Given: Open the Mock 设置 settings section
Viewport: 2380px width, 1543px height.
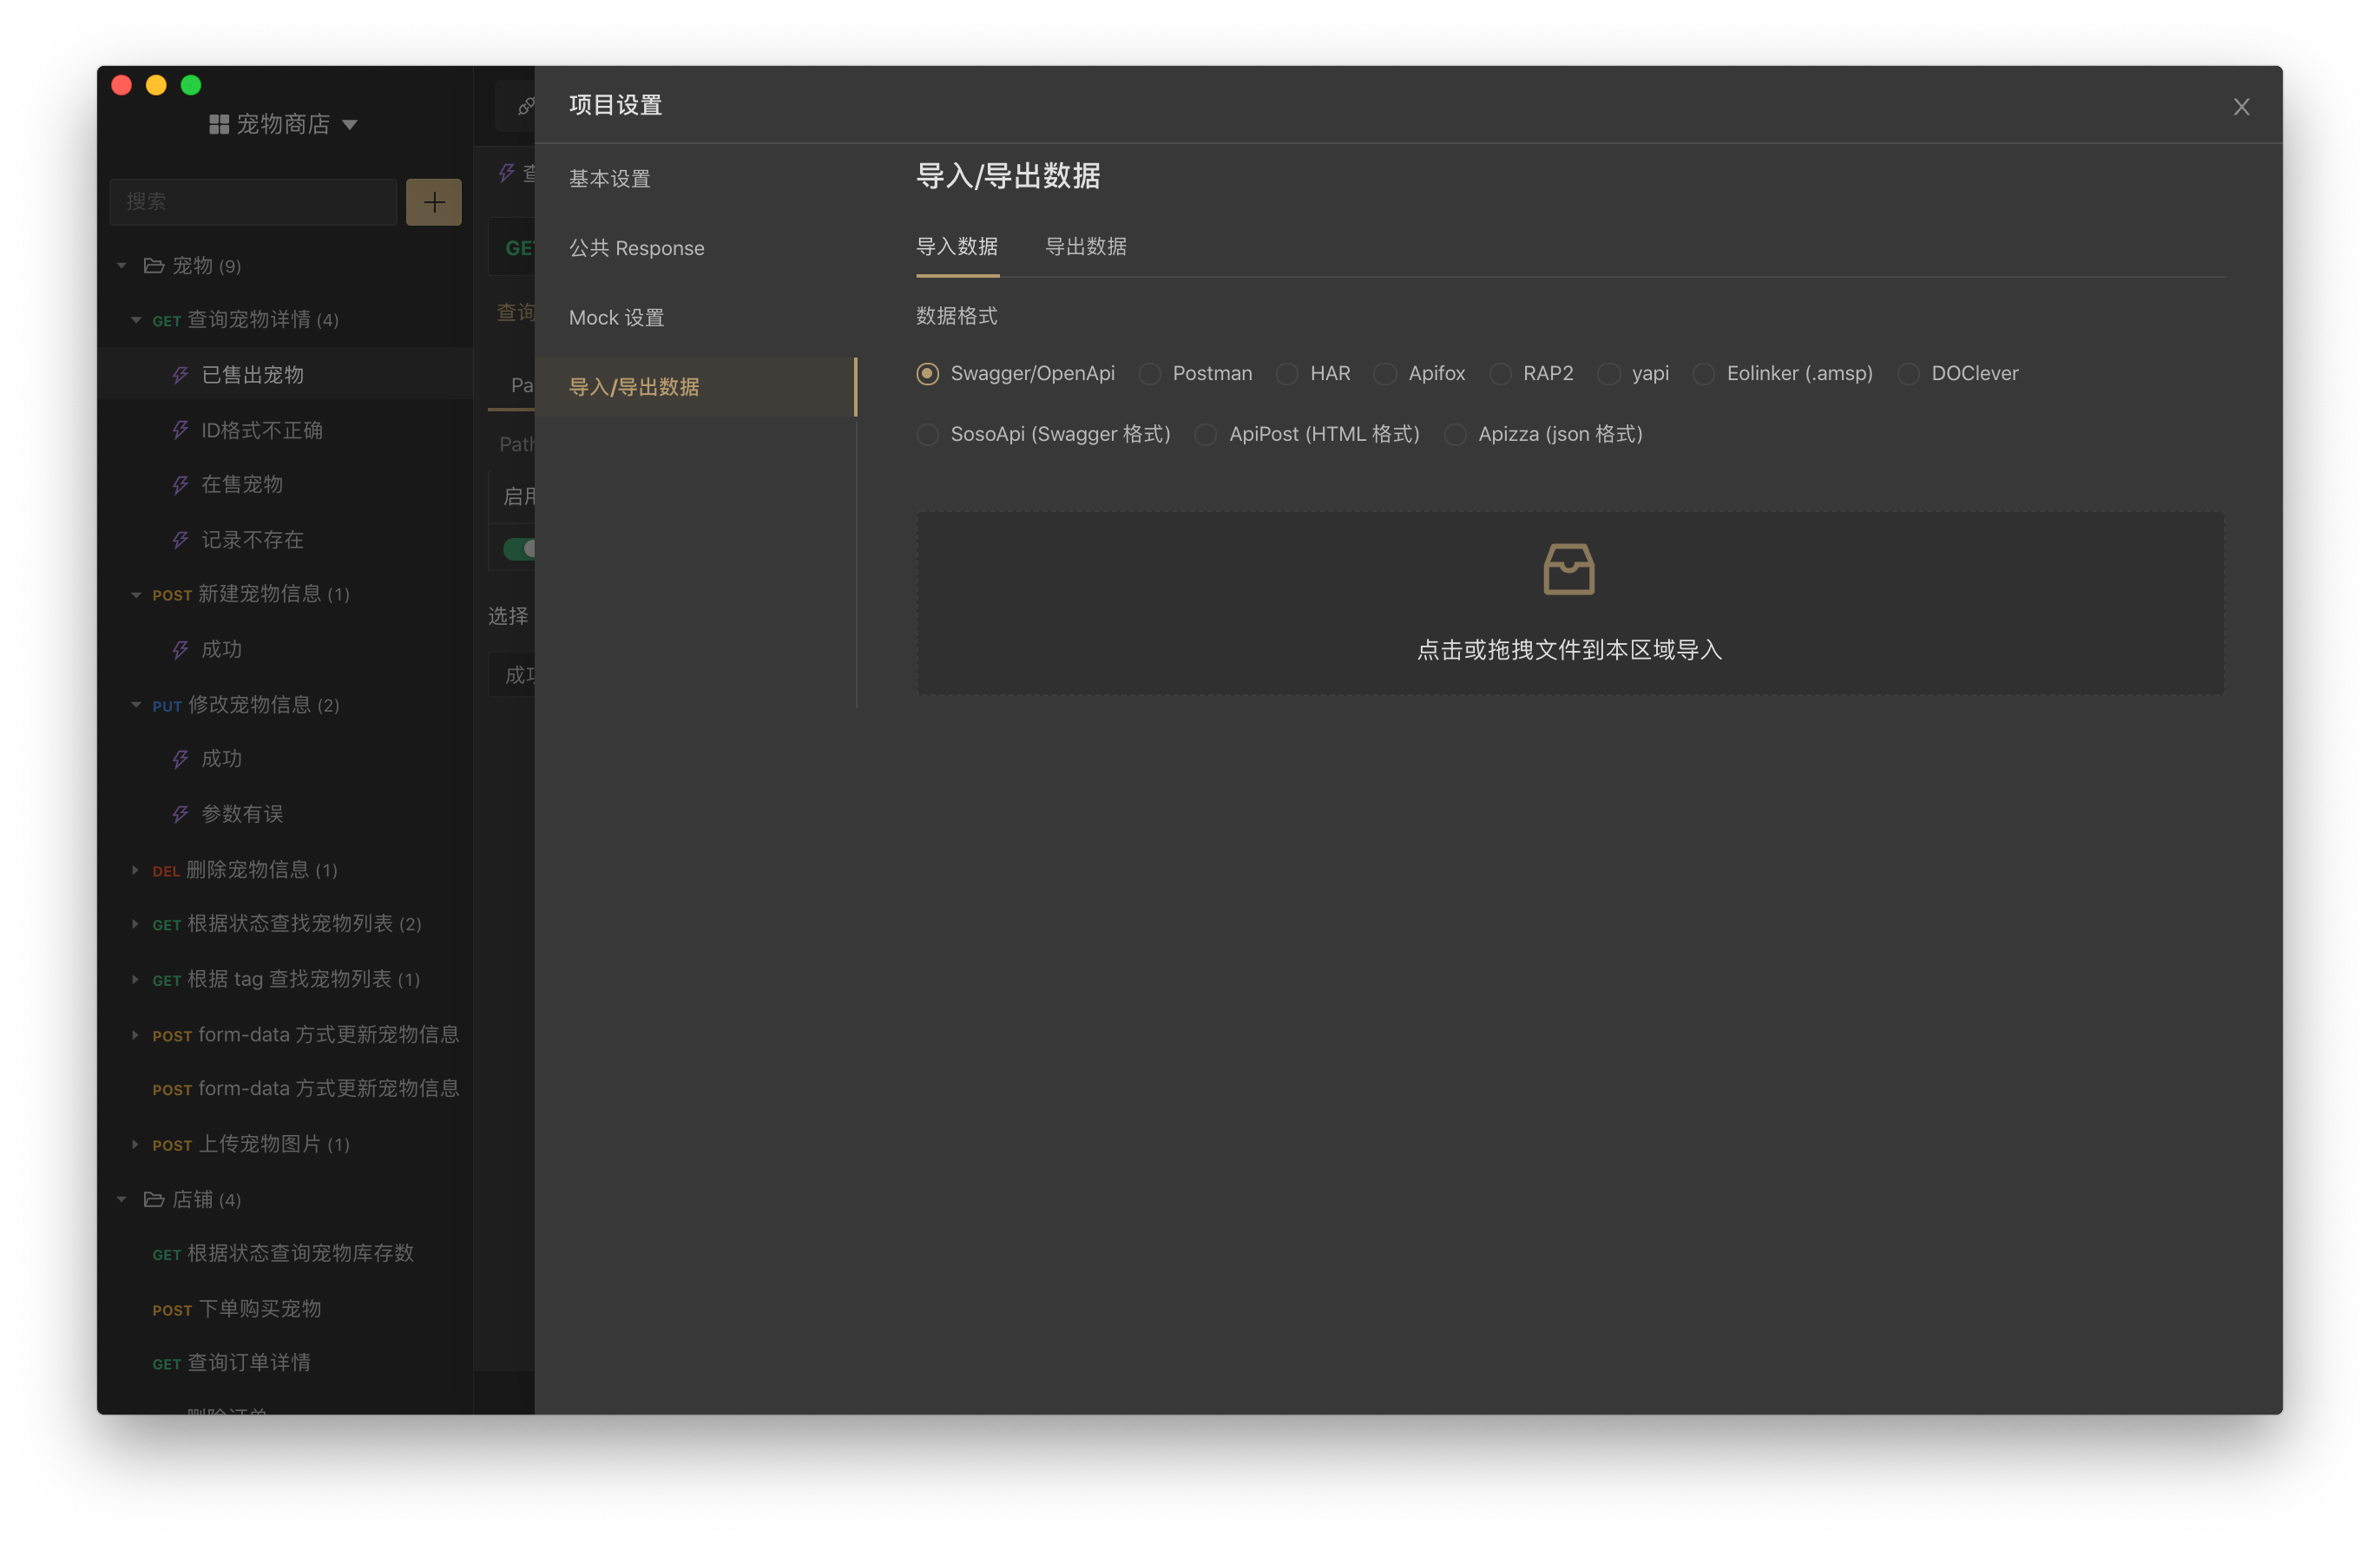Looking at the screenshot, I should (x=616, y=318).
